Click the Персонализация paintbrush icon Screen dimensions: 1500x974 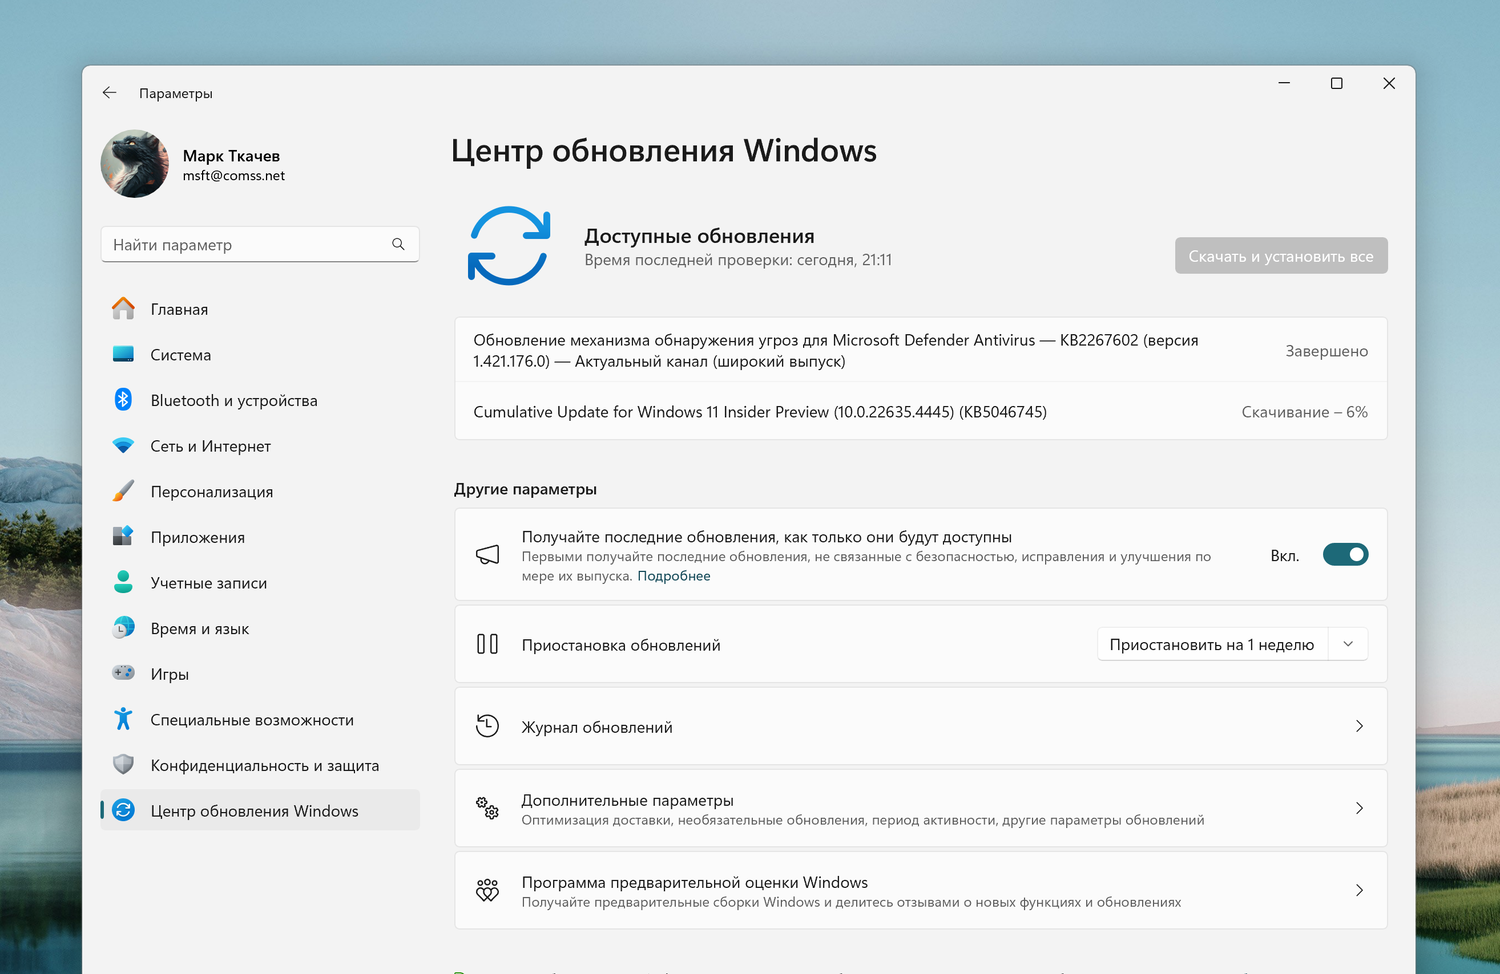pos(123,491)
